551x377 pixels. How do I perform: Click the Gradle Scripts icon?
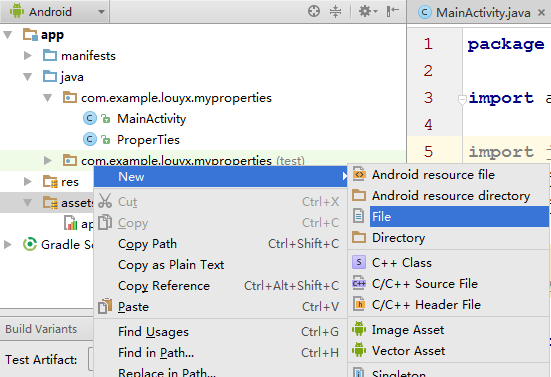click(30, 244)
